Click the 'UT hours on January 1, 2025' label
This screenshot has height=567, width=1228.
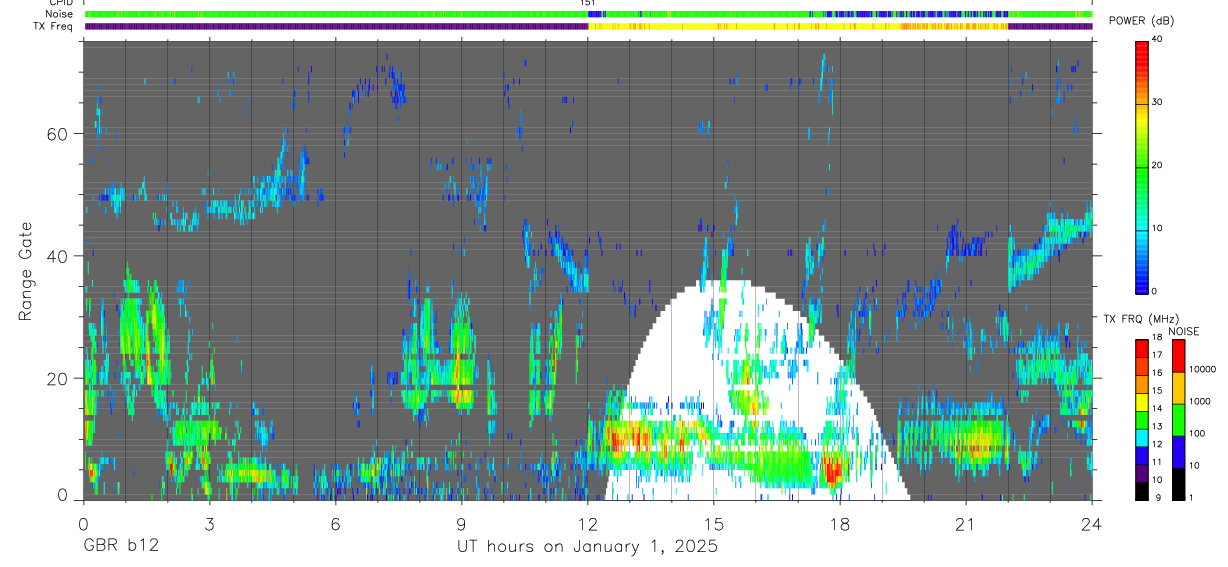[587, 547]
